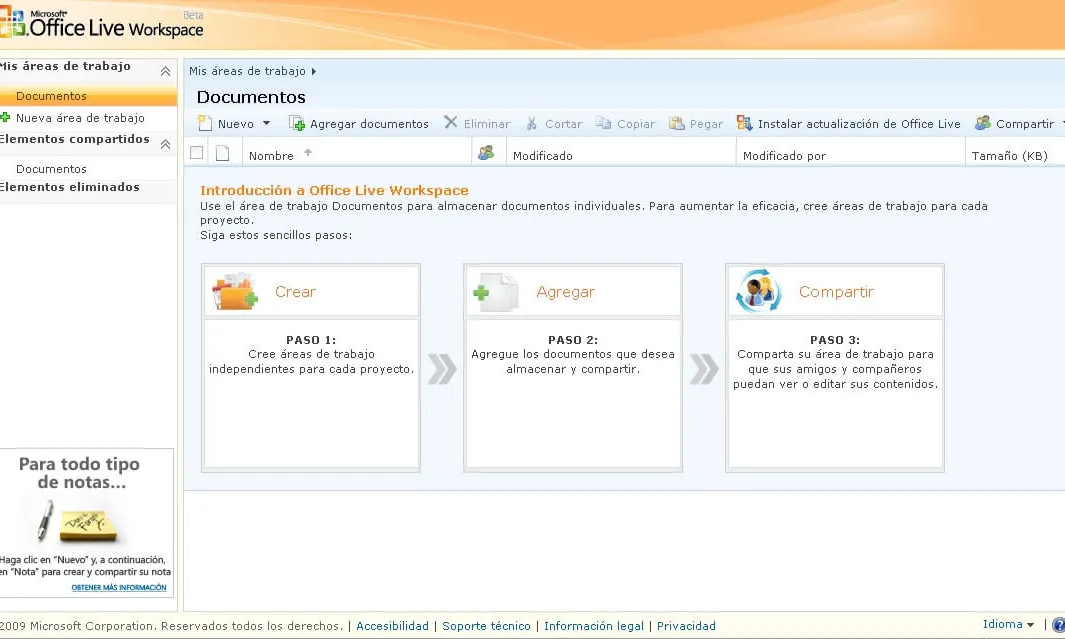The image size is (1065, 639).
Task: Click the Copiar icon
Action: (603, 123)
